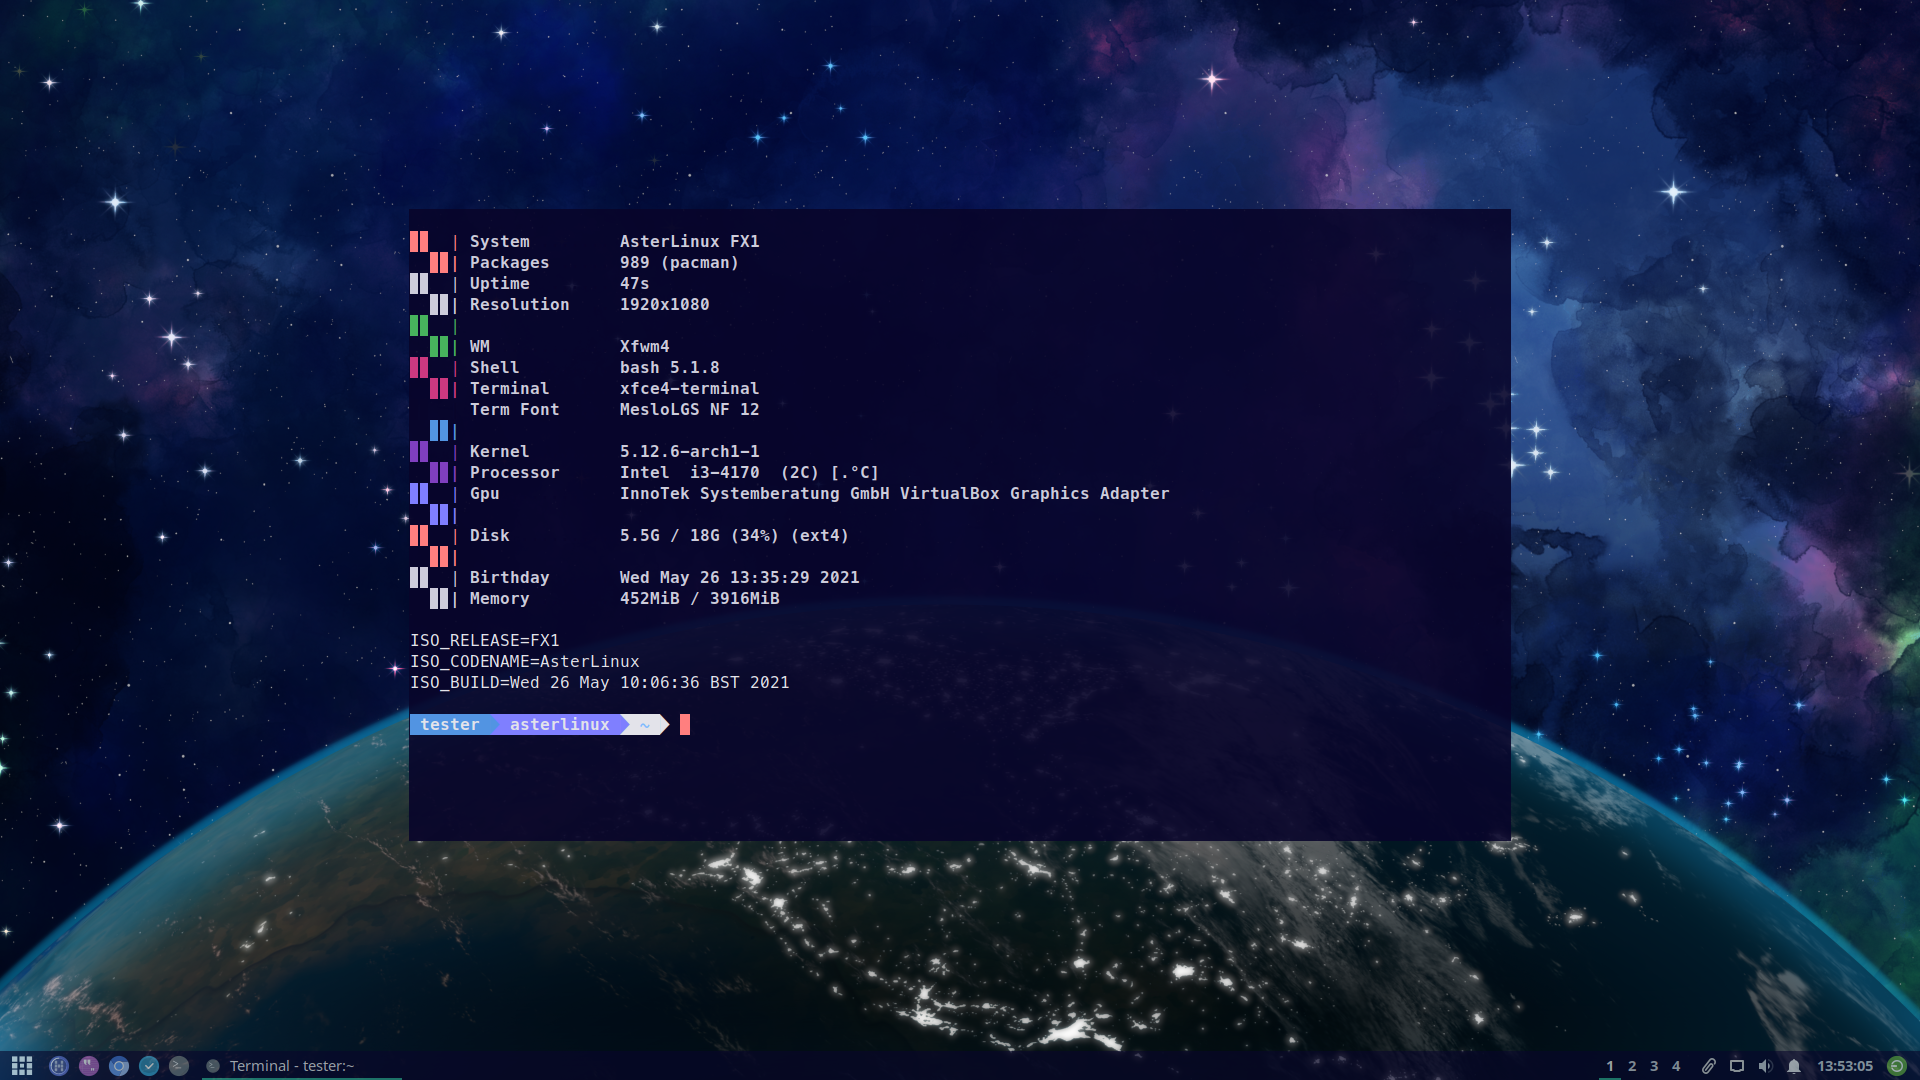This screenshot has width=1920, height=1080.
Task: Click the 'ISO_RELEASE=FX1' line
Action: click(x=485, y=640)
